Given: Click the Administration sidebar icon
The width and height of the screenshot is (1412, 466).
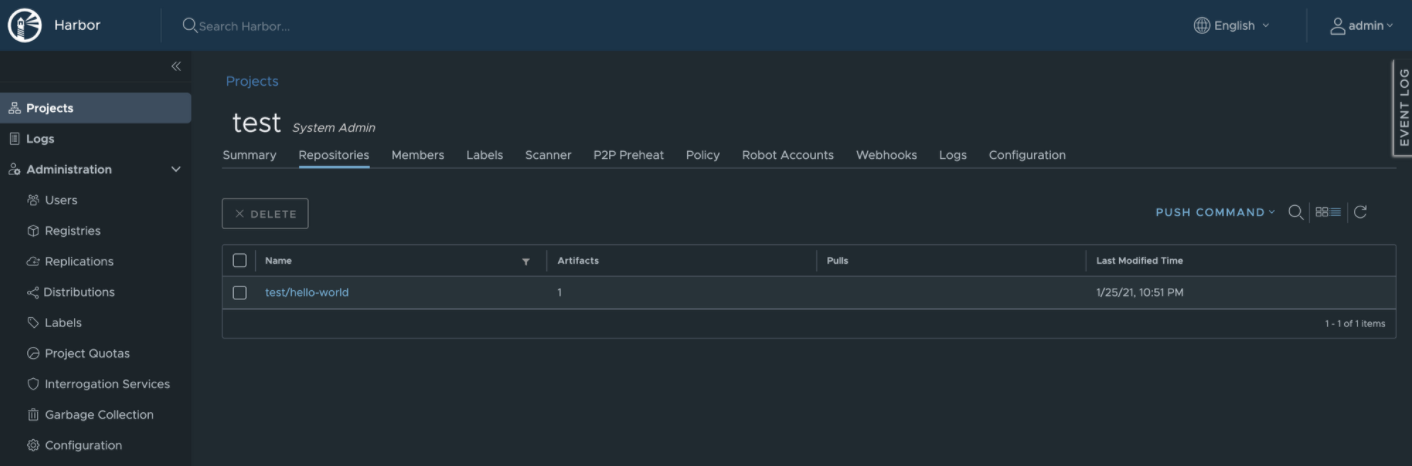Looking at the screenshot, I should click(14, 170).
